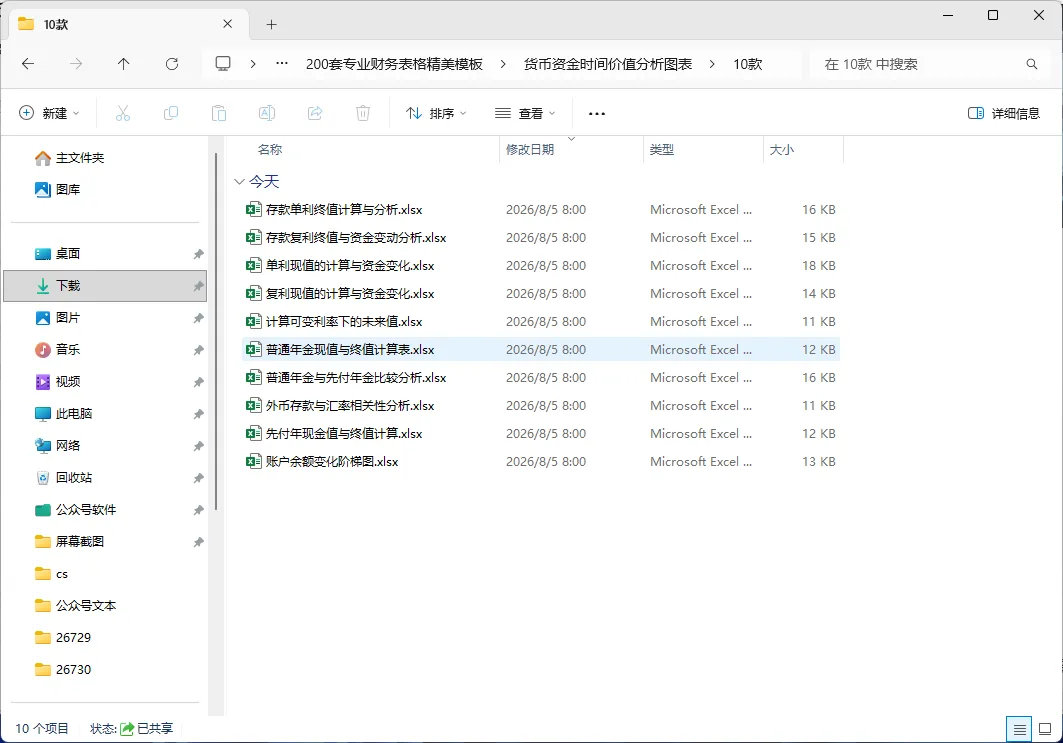1063x743 pixels.
Task: Switch to large thumbnails view in status bar
Action: [1045, 729]
